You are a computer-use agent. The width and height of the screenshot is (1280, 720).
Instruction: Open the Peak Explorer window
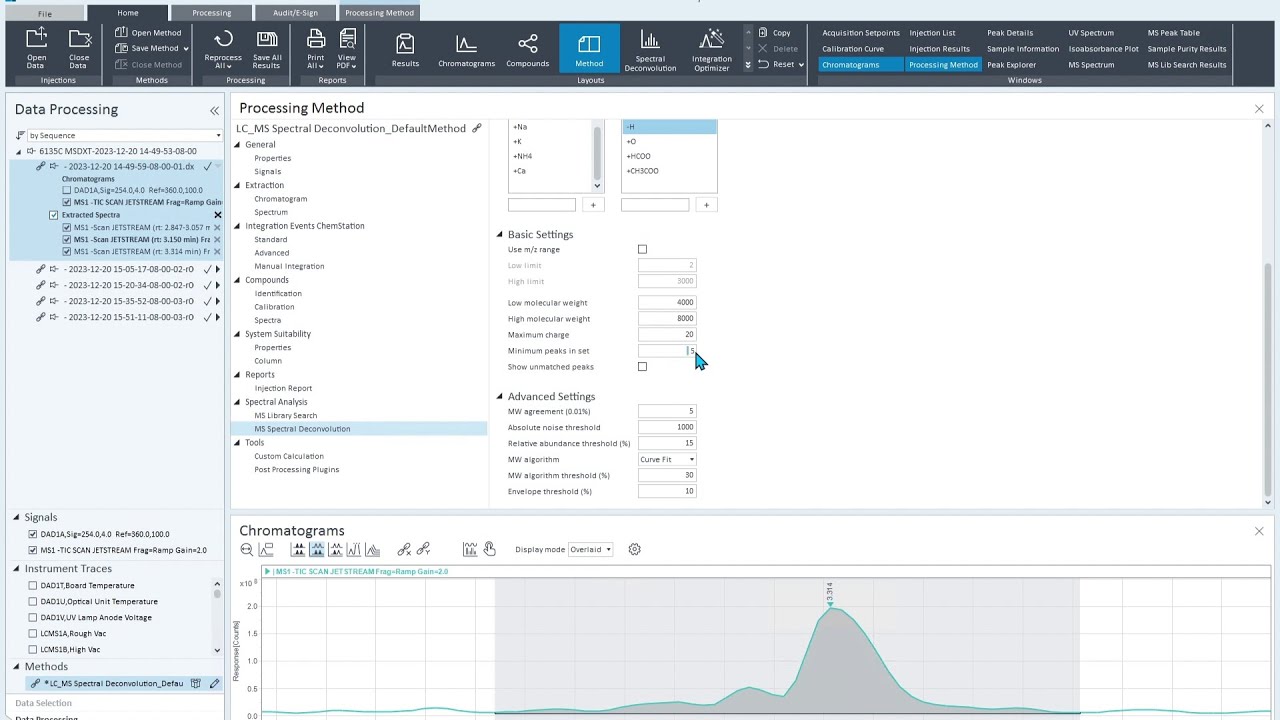click(x=1011, y=64)
